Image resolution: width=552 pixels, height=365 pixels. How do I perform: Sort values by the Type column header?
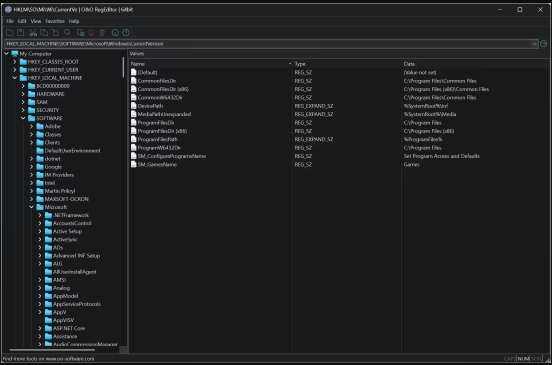[x=347, y=64]
